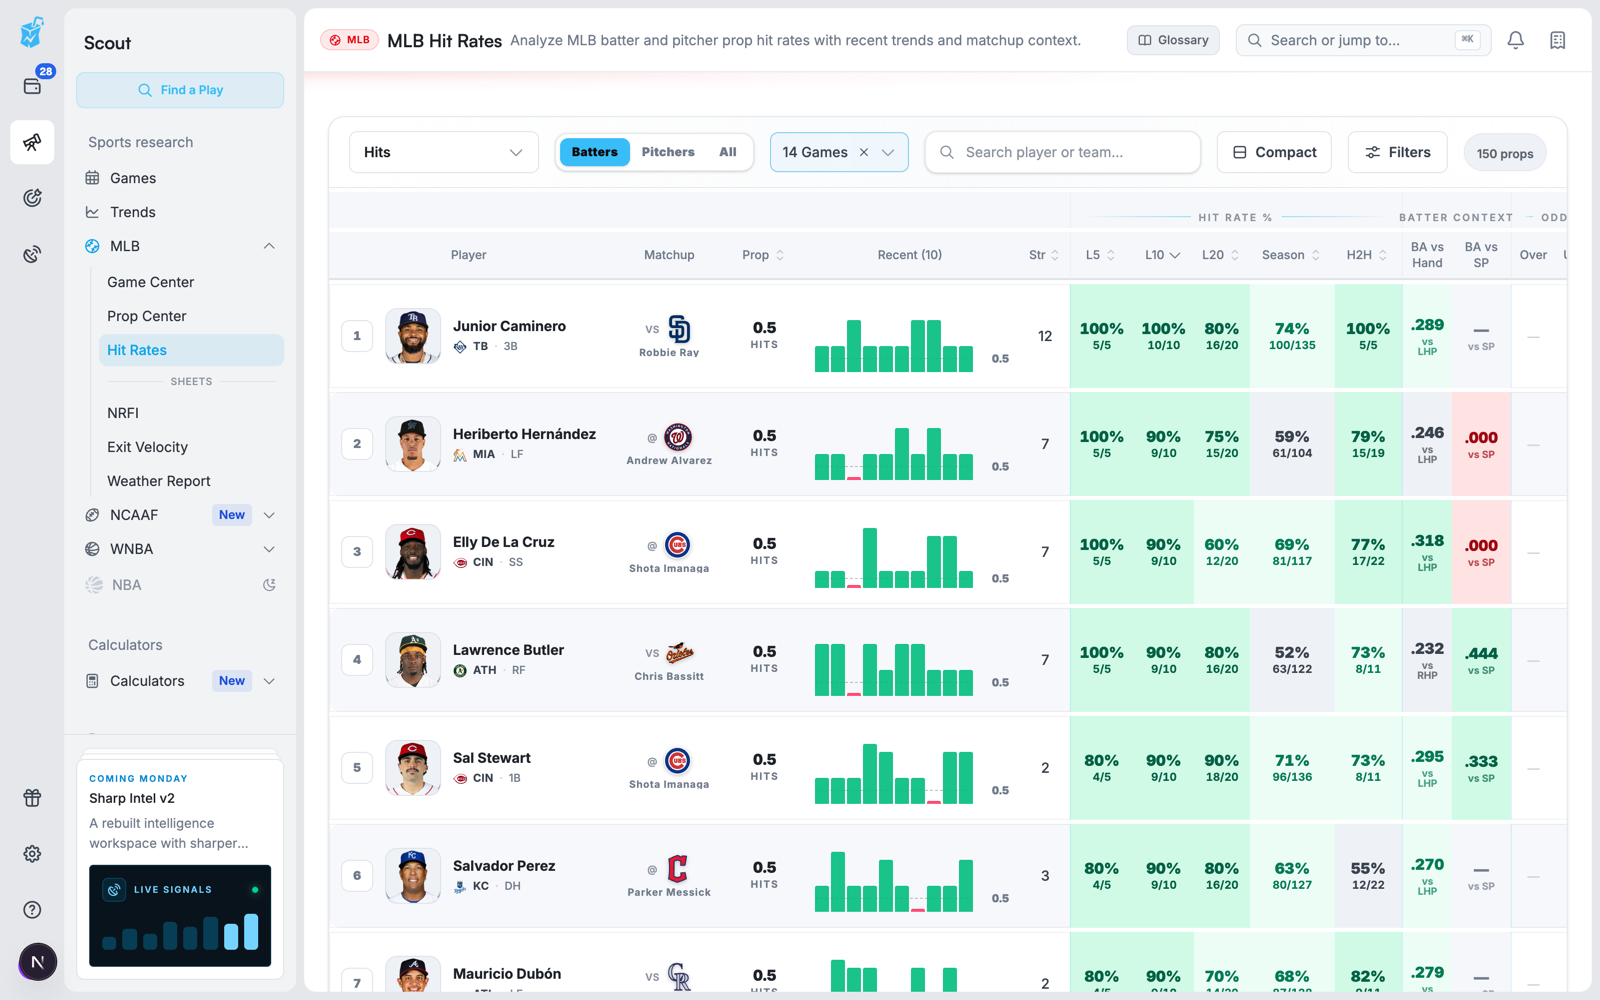The height and width of the screenshot is (1000, 1600).
Task: Sort by L10 hit rate column
Action: pos(1162,255)
